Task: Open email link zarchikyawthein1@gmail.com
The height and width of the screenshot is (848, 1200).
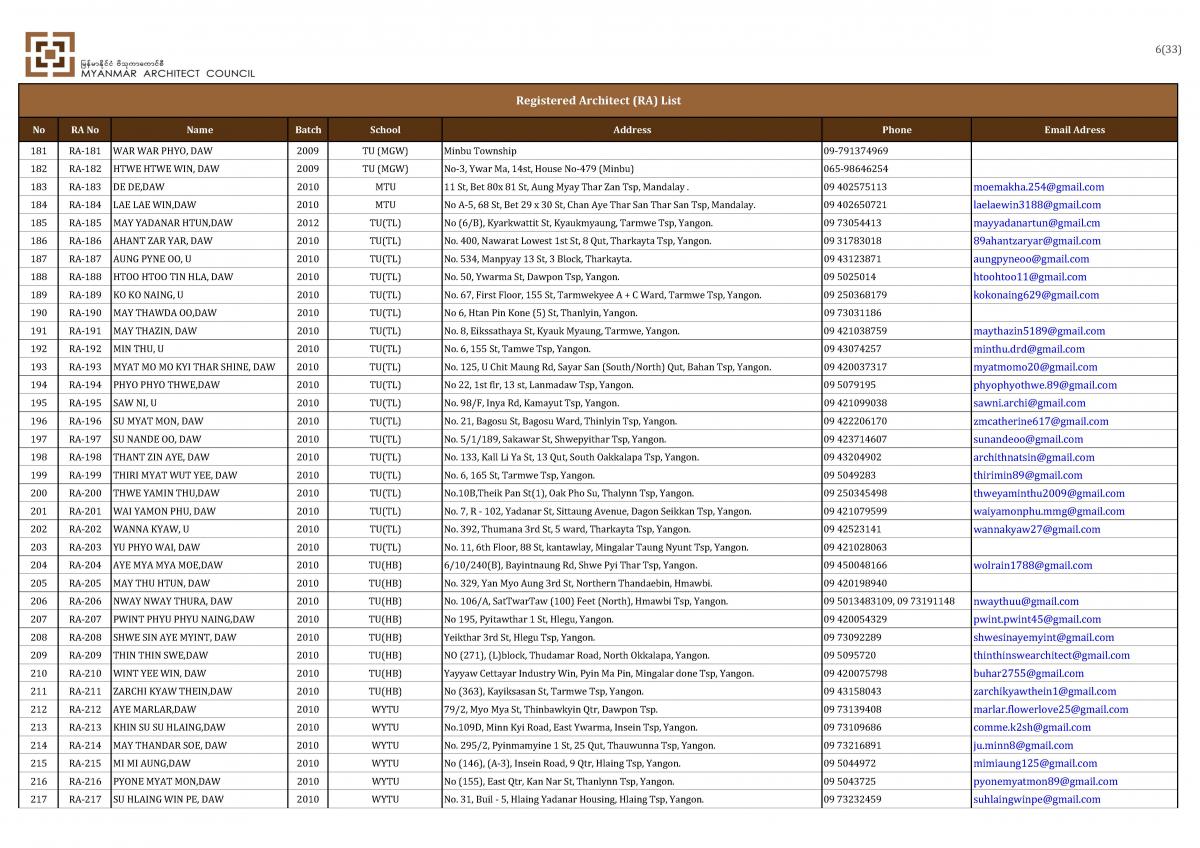Action: pyautogui.click(x=1044, y=691)
